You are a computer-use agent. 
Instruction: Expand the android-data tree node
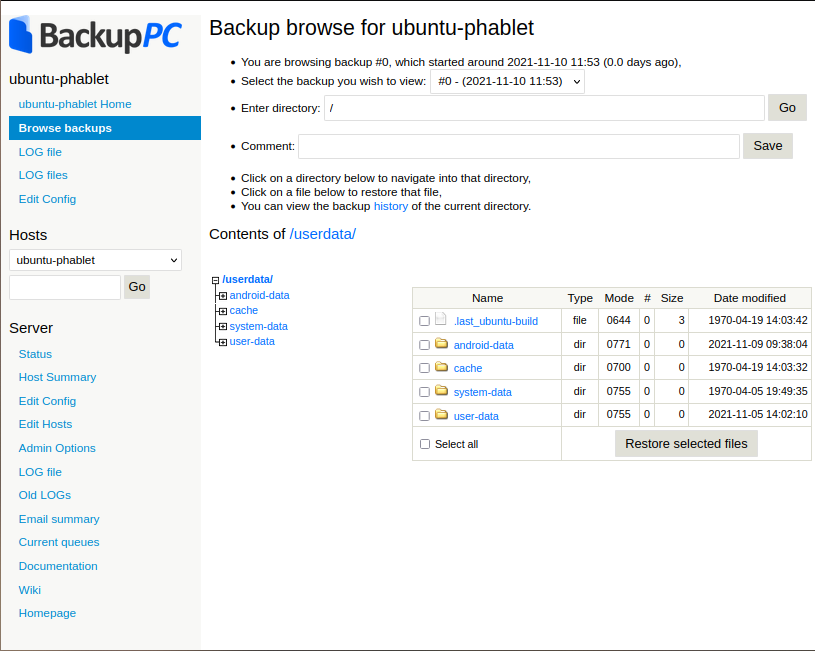tap(223, 296)
